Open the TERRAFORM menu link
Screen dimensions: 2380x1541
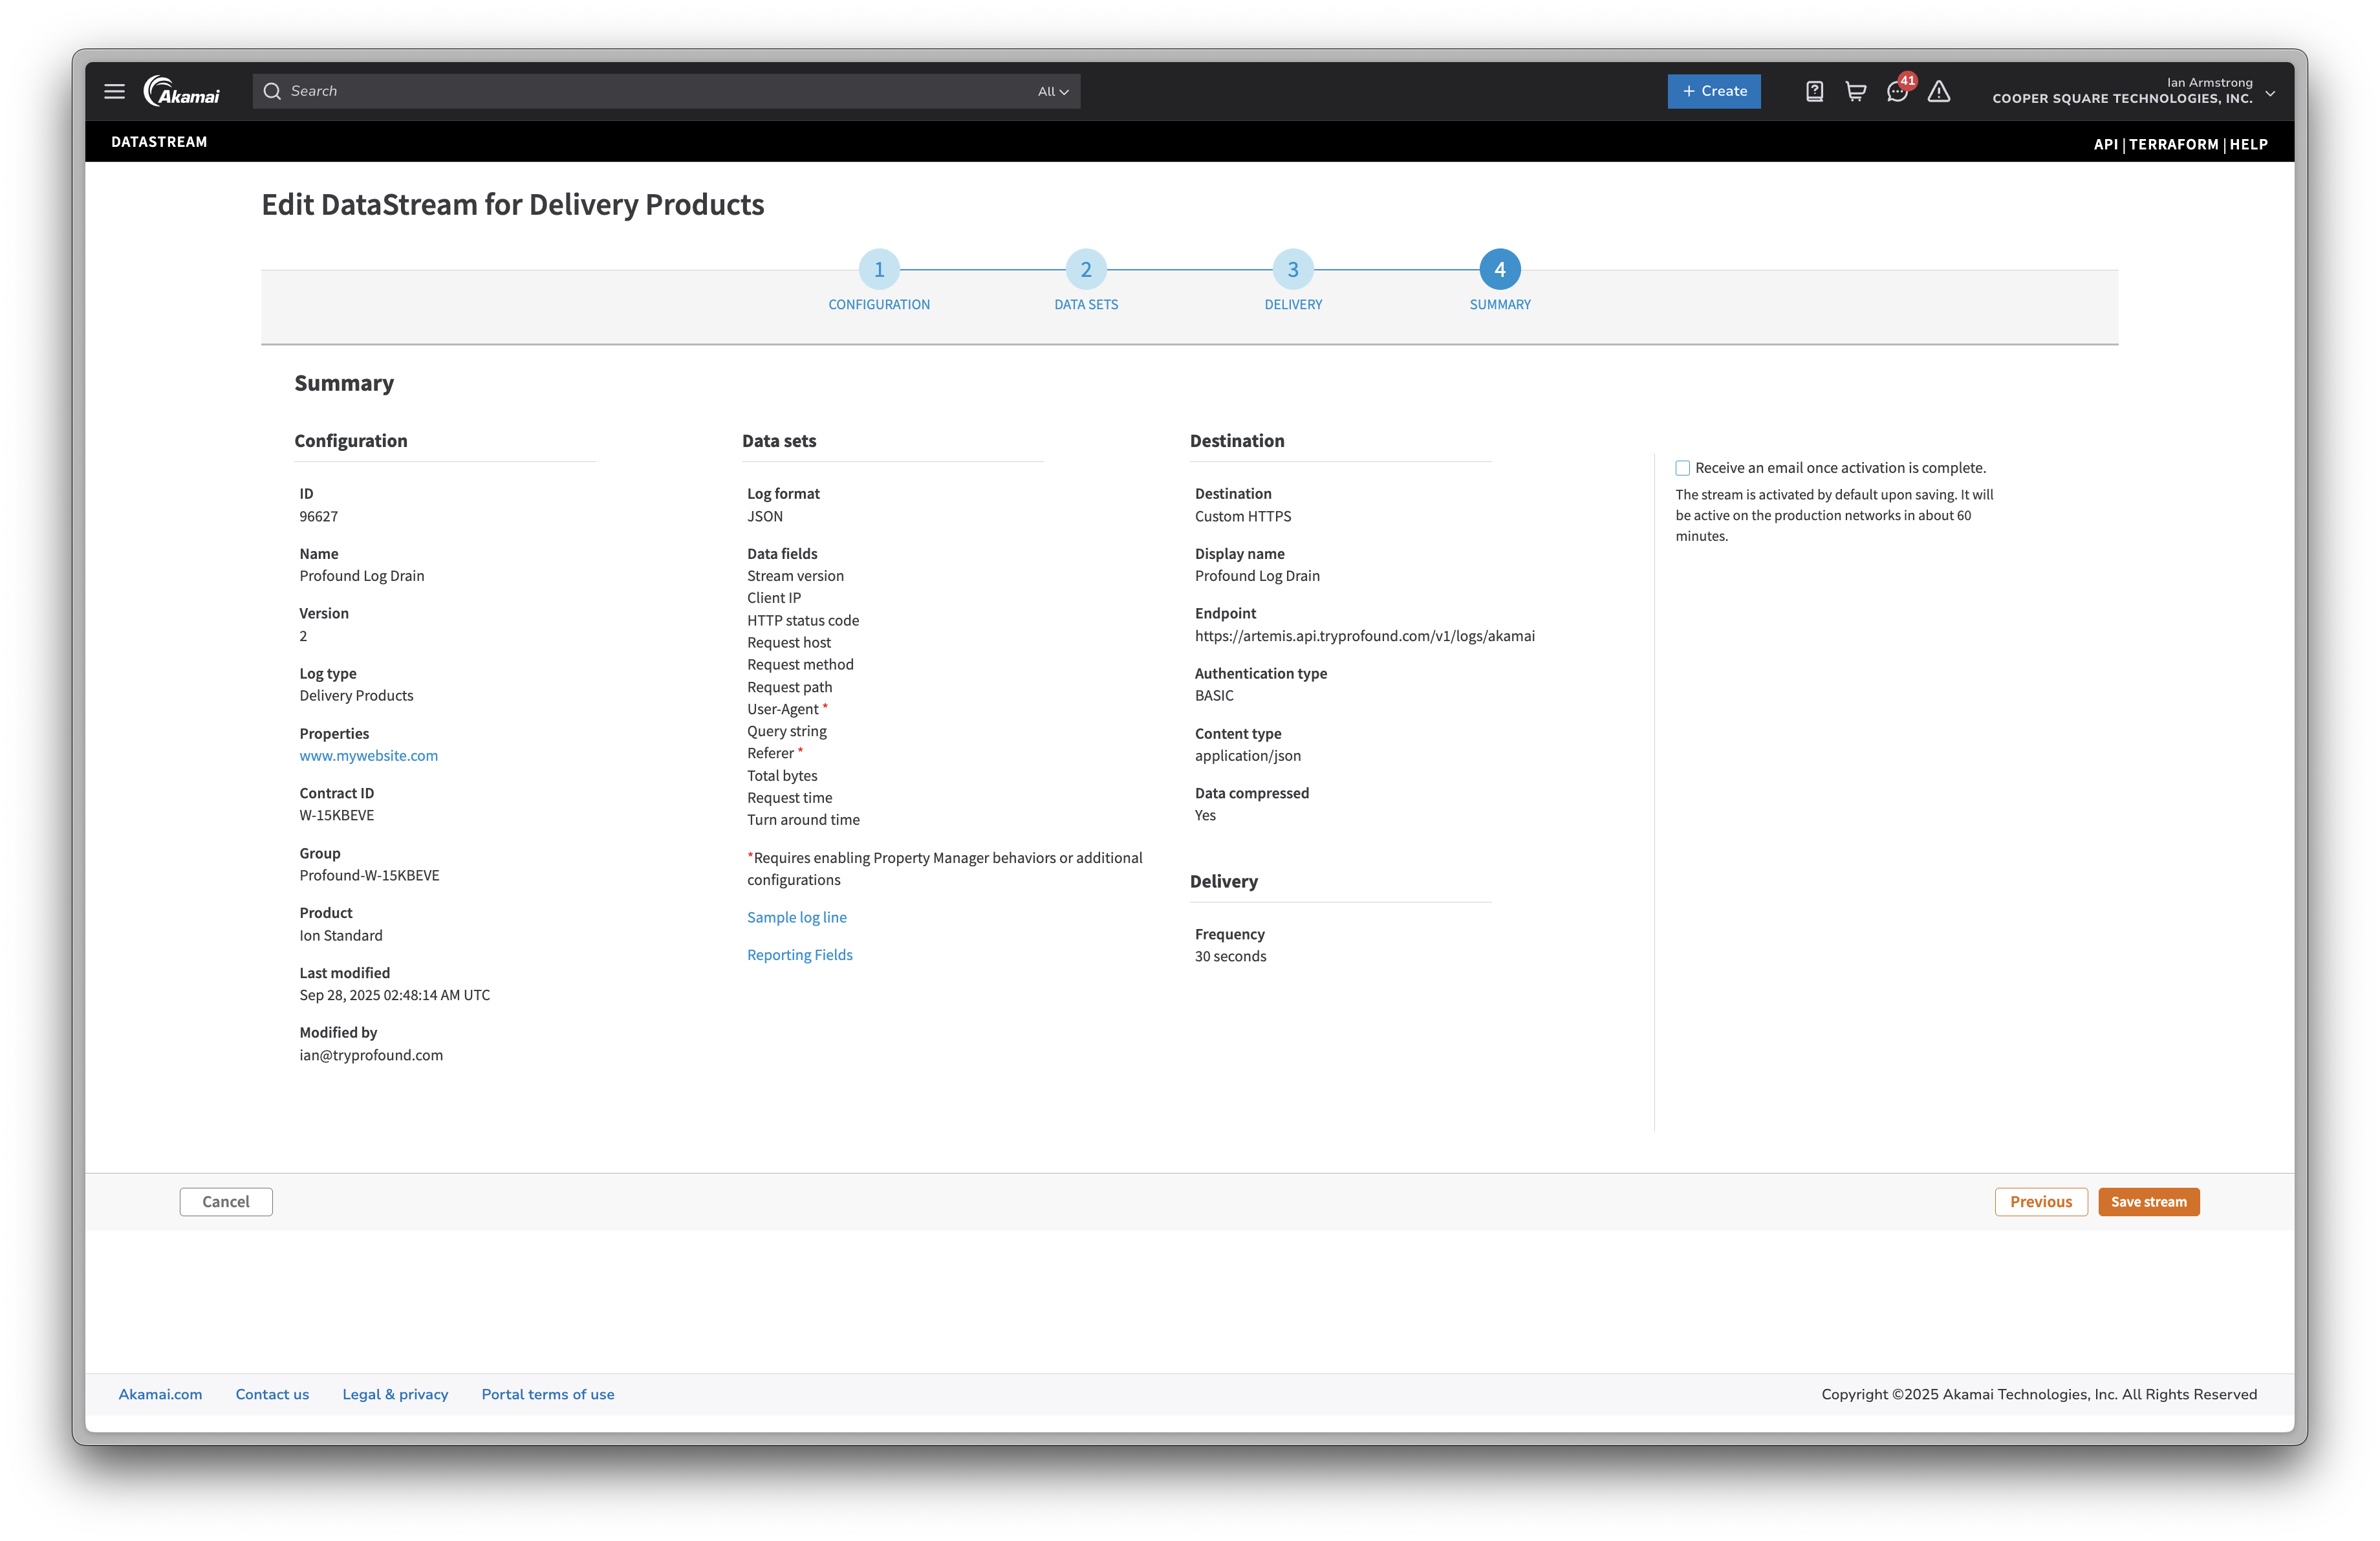click(x=2172, y=144)
